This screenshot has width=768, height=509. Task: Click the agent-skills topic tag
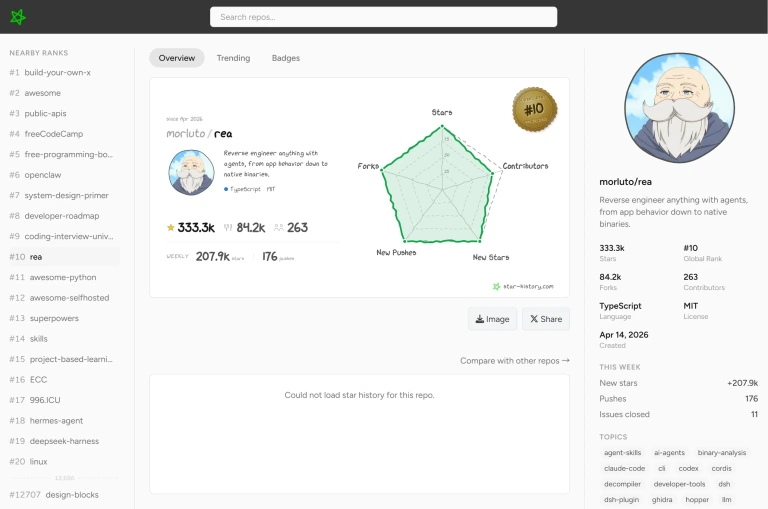click(x=623, y=453)
